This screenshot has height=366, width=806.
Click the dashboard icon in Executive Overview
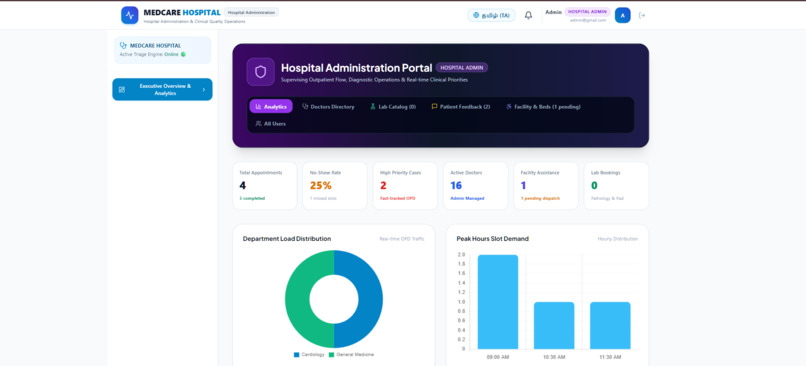click(122, 89)
